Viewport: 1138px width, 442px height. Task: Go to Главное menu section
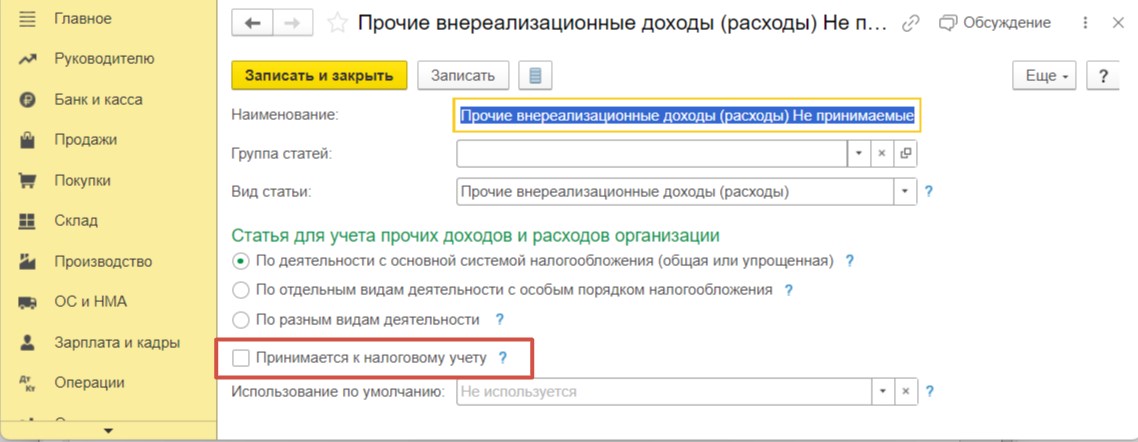coord(83,18)
